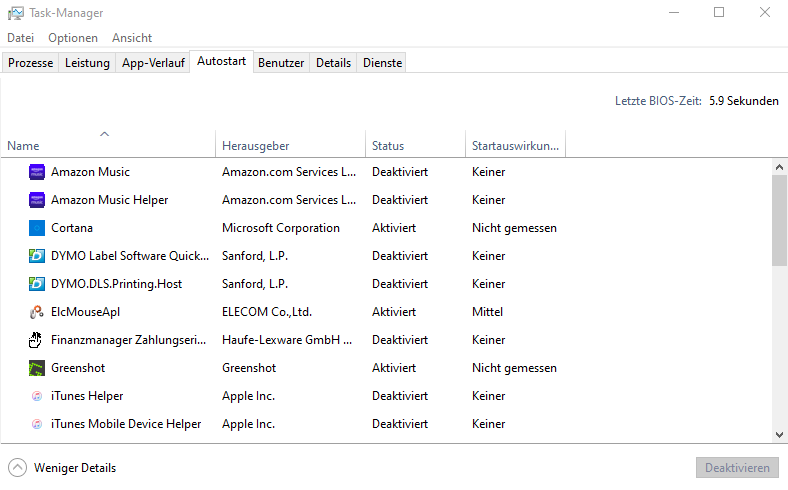Viewport: 788px width, 490px height.
Task: Switch to the App-Verlauf tab
Action: (x=153, y=63)
